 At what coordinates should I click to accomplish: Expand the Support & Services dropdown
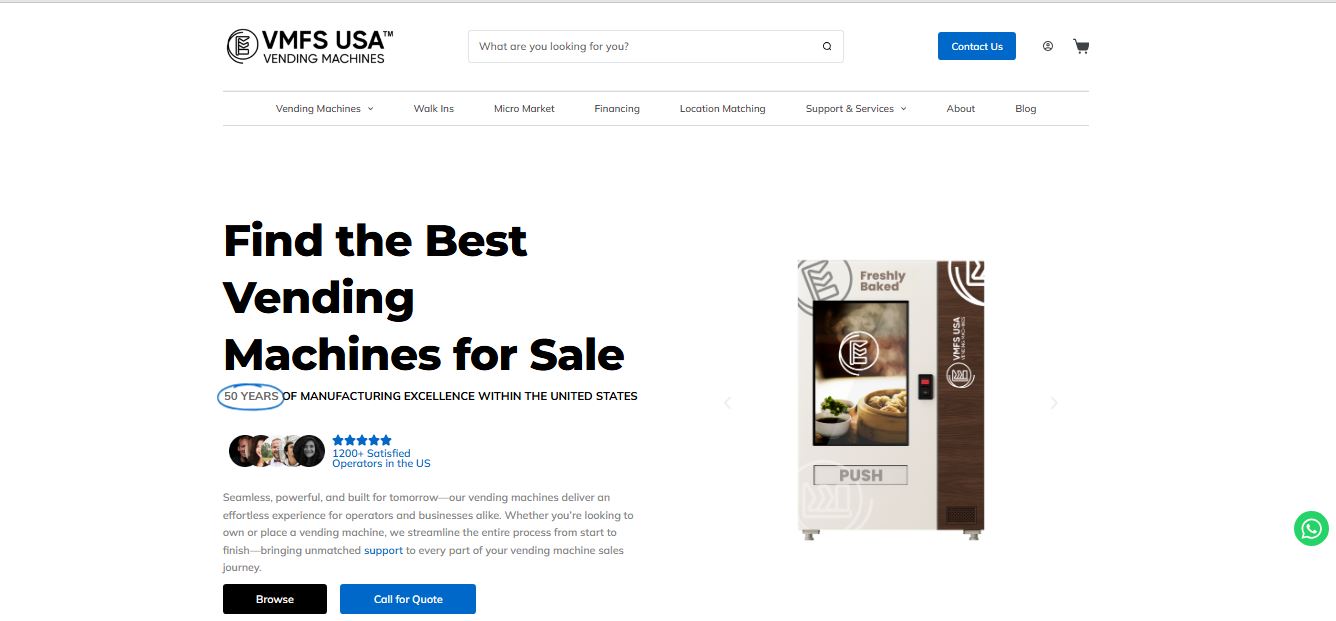(856, 109)
